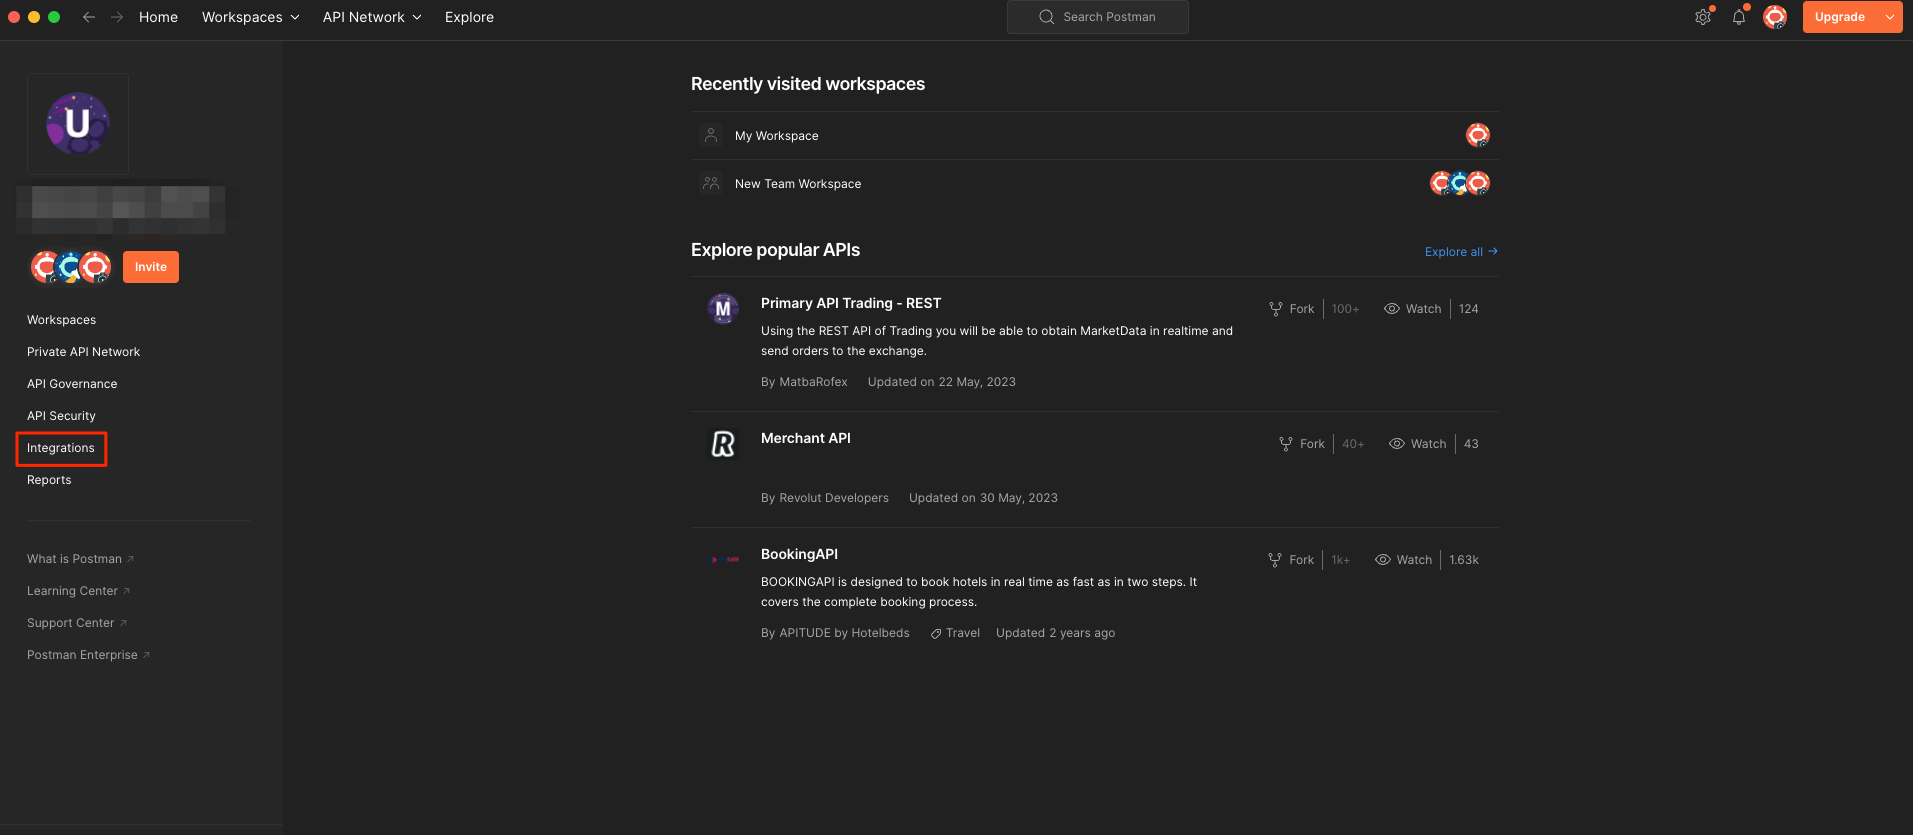
Task: Go back with the left arrow icon
Action: (x=89, y=17)
